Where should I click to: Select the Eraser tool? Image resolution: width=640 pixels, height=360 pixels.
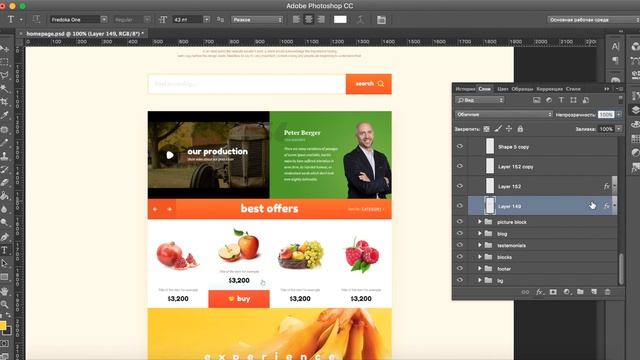pos(4,182)
